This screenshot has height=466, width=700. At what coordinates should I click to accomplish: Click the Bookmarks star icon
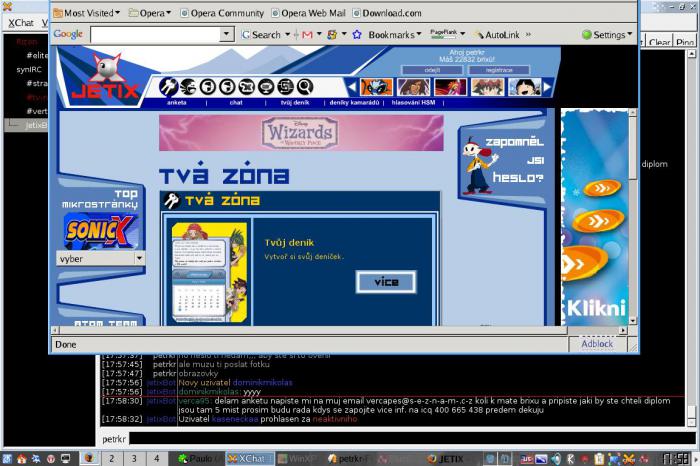357,34
